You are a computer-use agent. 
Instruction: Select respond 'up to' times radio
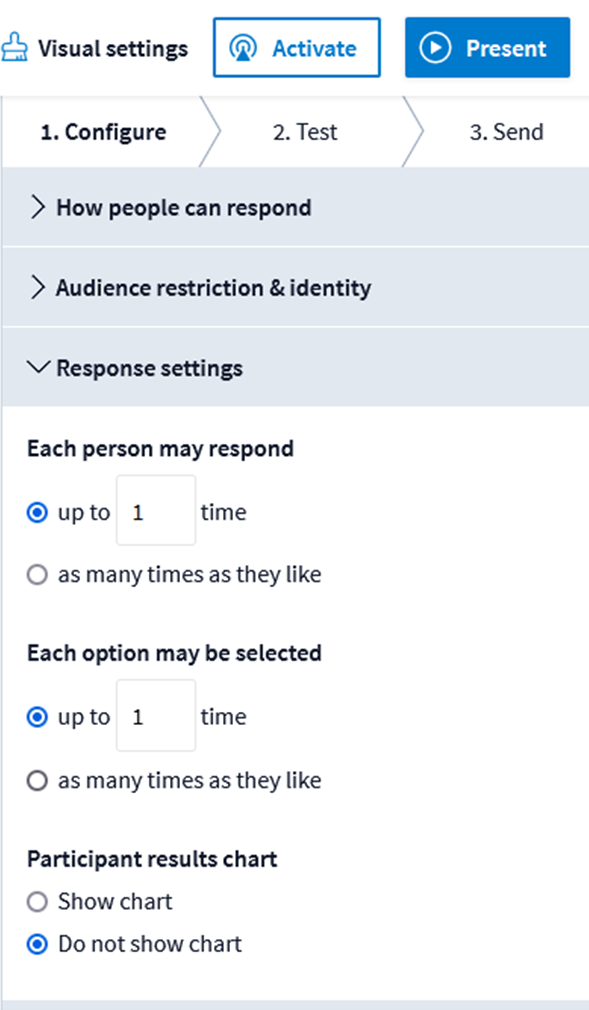pyautogui.click(x=37, y=513)
